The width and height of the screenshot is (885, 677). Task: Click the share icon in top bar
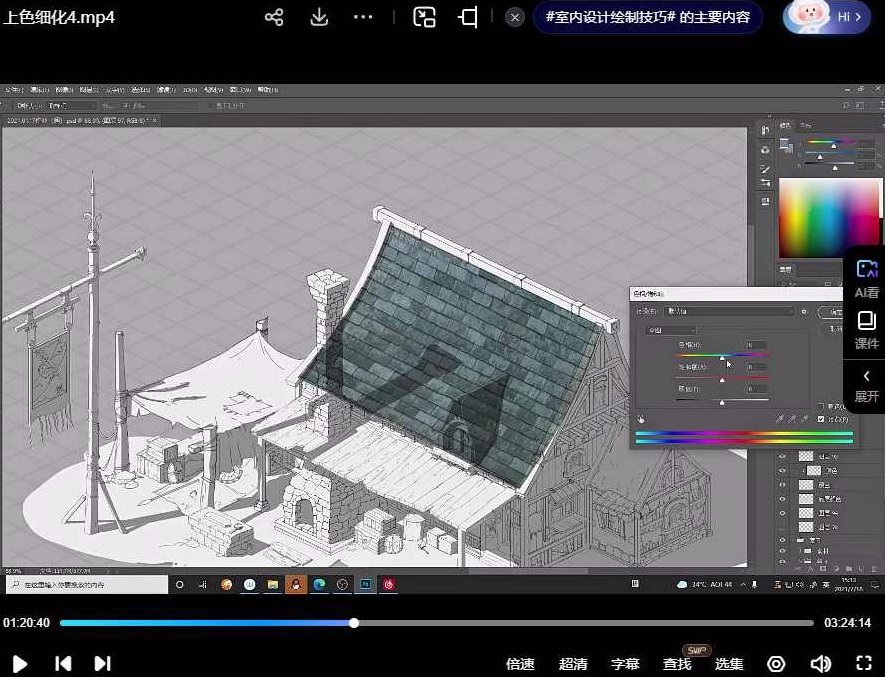click(274, 18)
